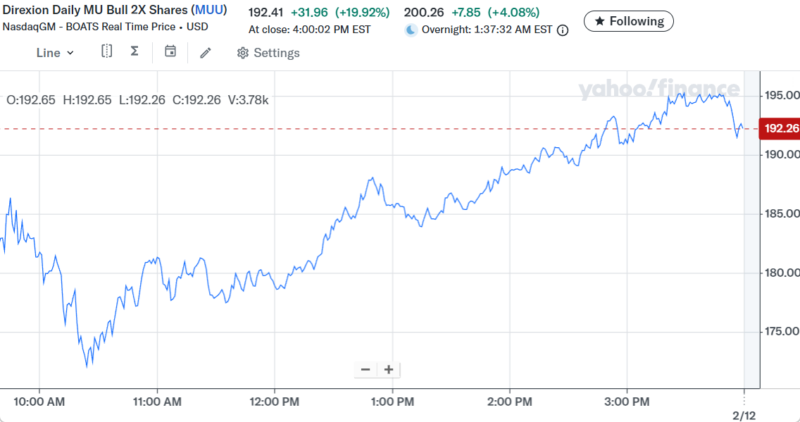Click the MUU ticker symbol link

coord(208,10)
